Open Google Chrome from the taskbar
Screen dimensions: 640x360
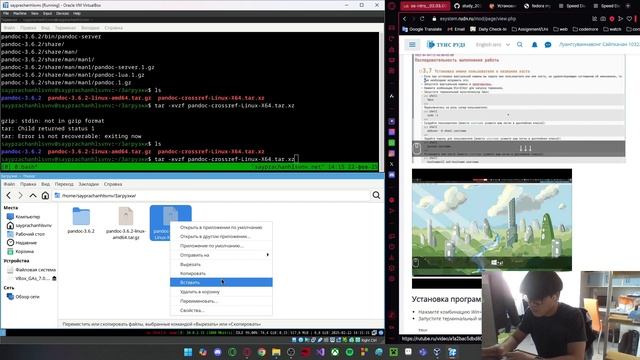[x=261, y=352]
